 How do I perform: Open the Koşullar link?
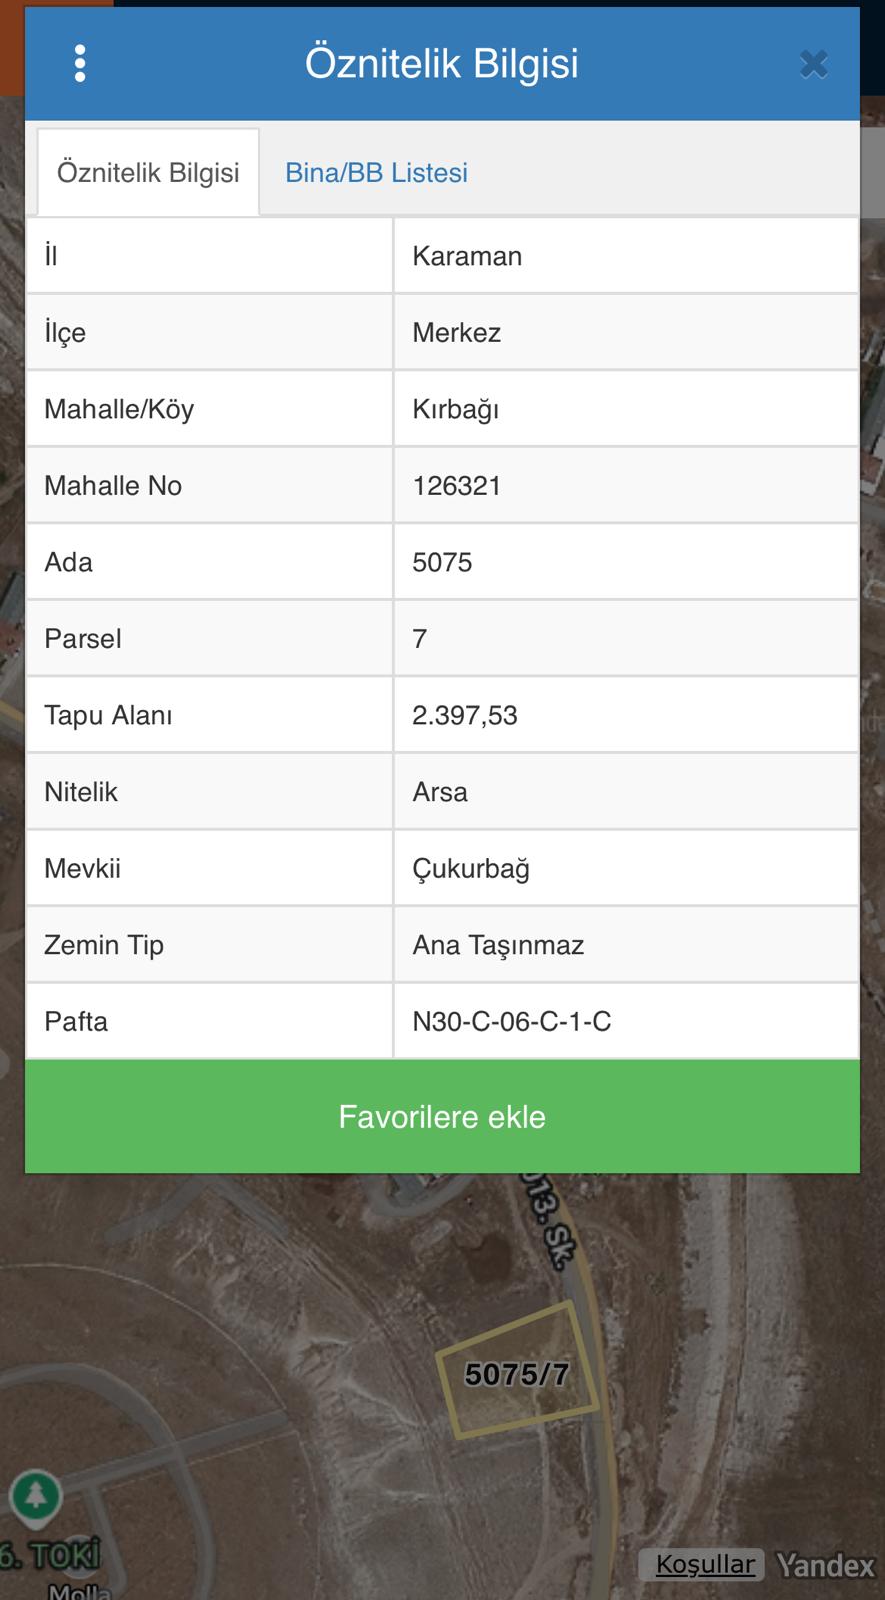pyautogui.click(x=703, y=1563)
